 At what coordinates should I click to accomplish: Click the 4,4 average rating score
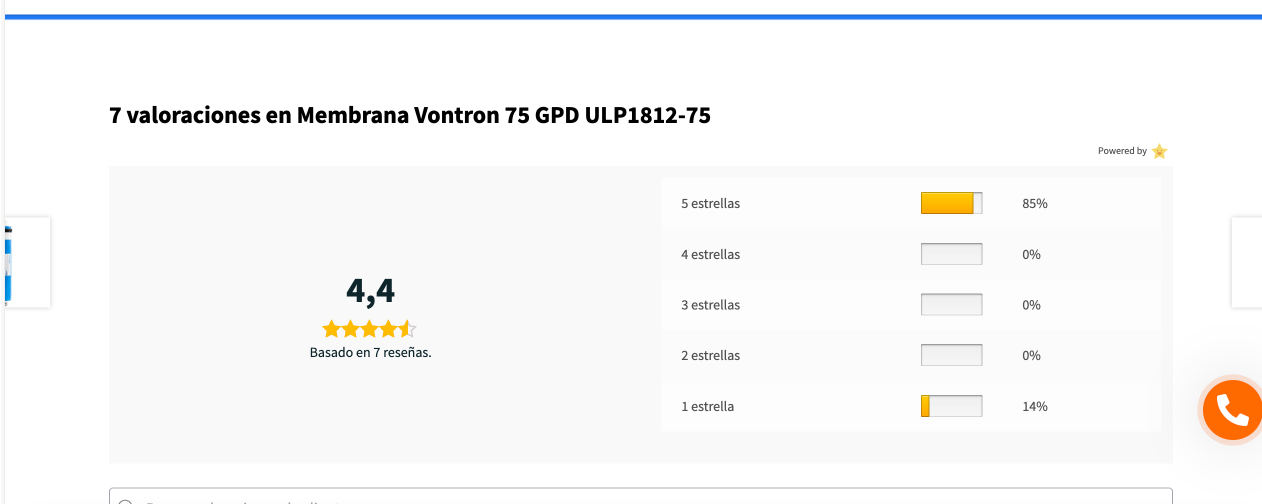(370, 291)
